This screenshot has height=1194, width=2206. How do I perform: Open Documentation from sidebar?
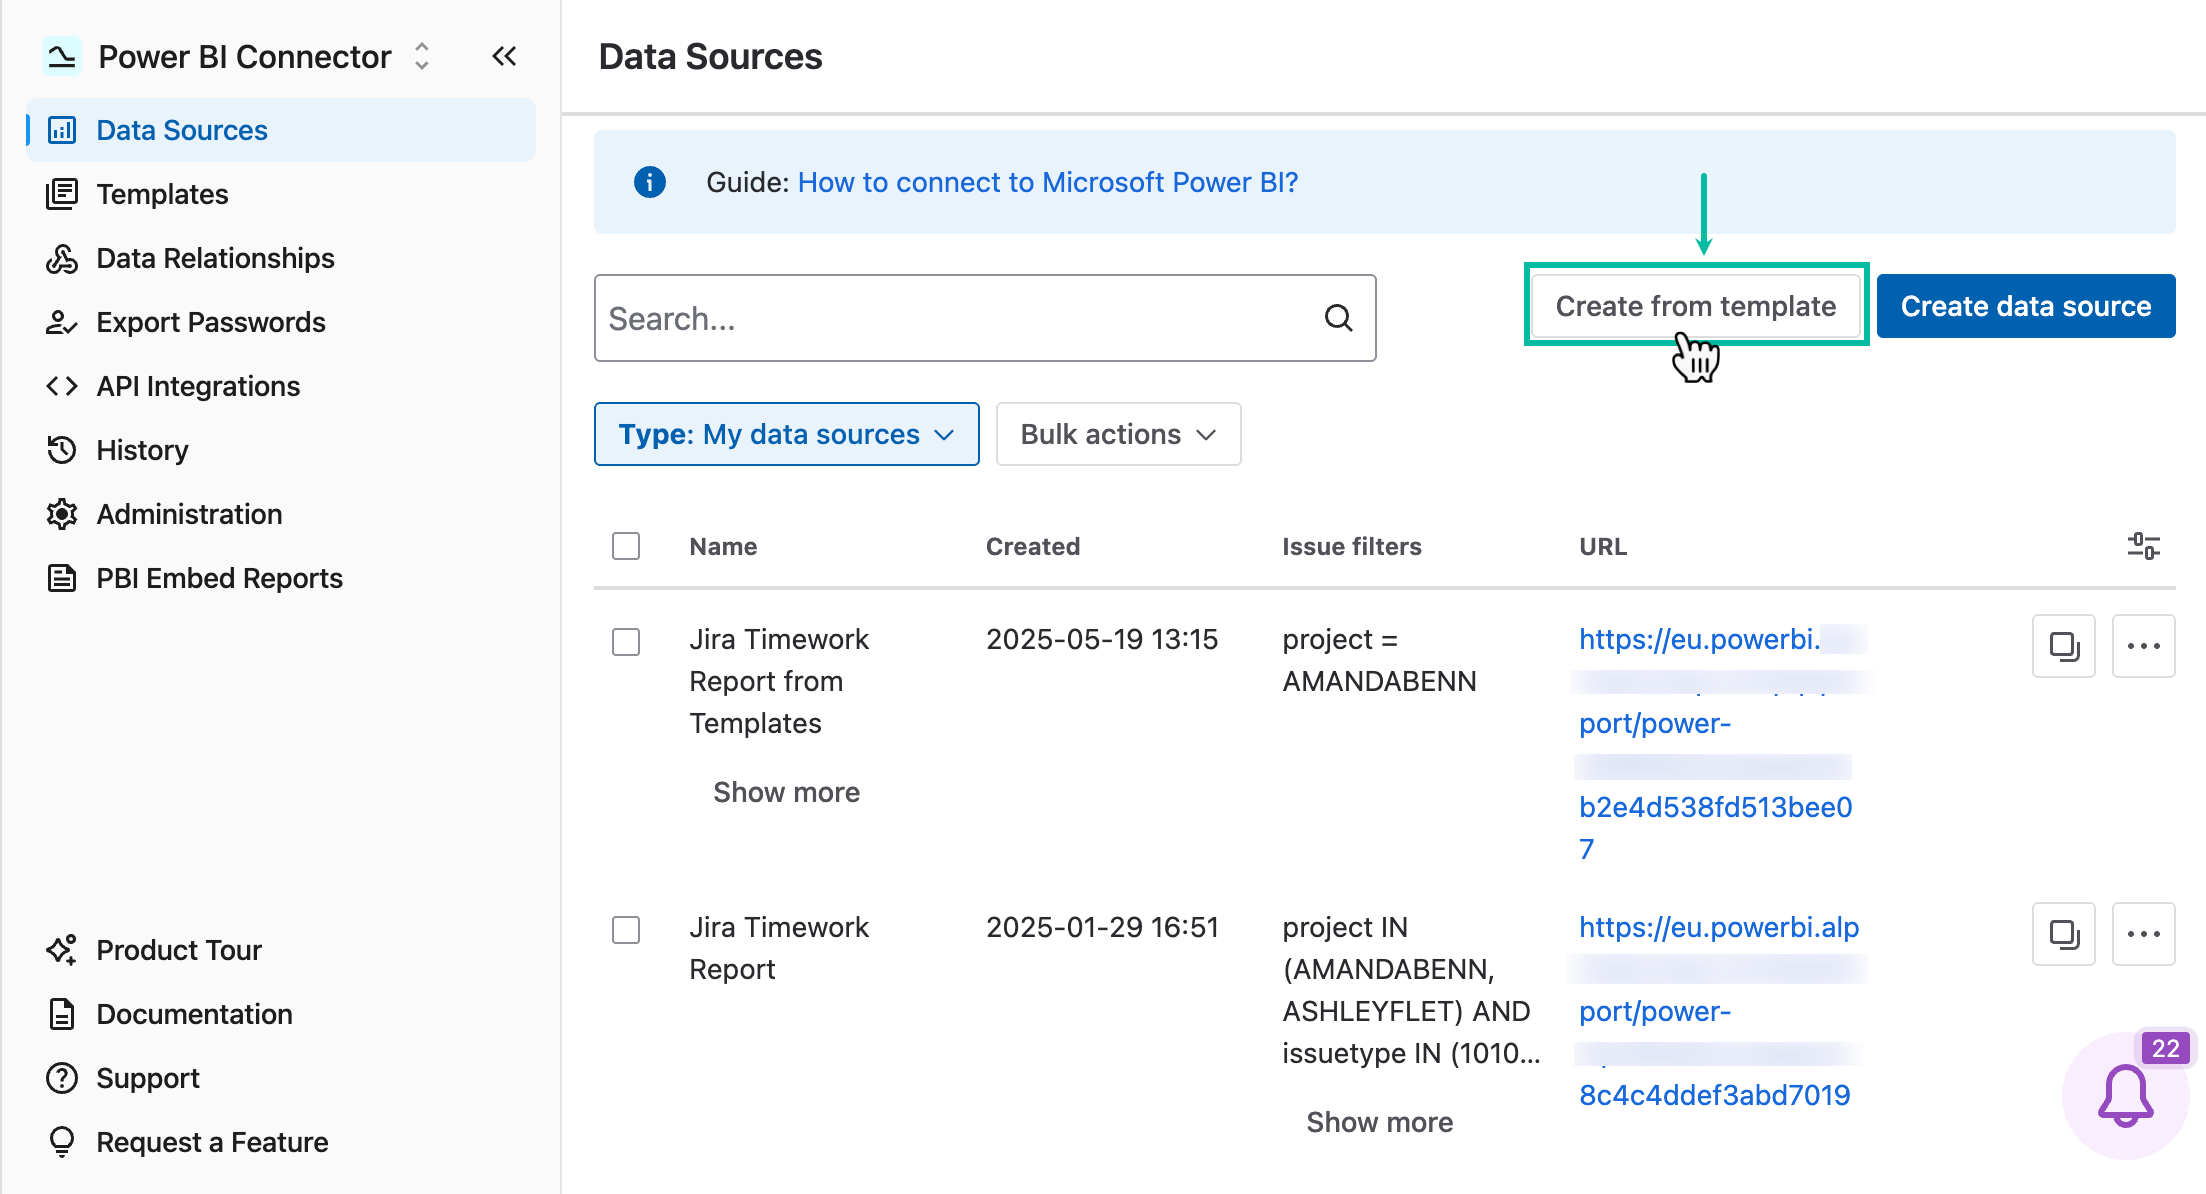tap(281, 1014)
